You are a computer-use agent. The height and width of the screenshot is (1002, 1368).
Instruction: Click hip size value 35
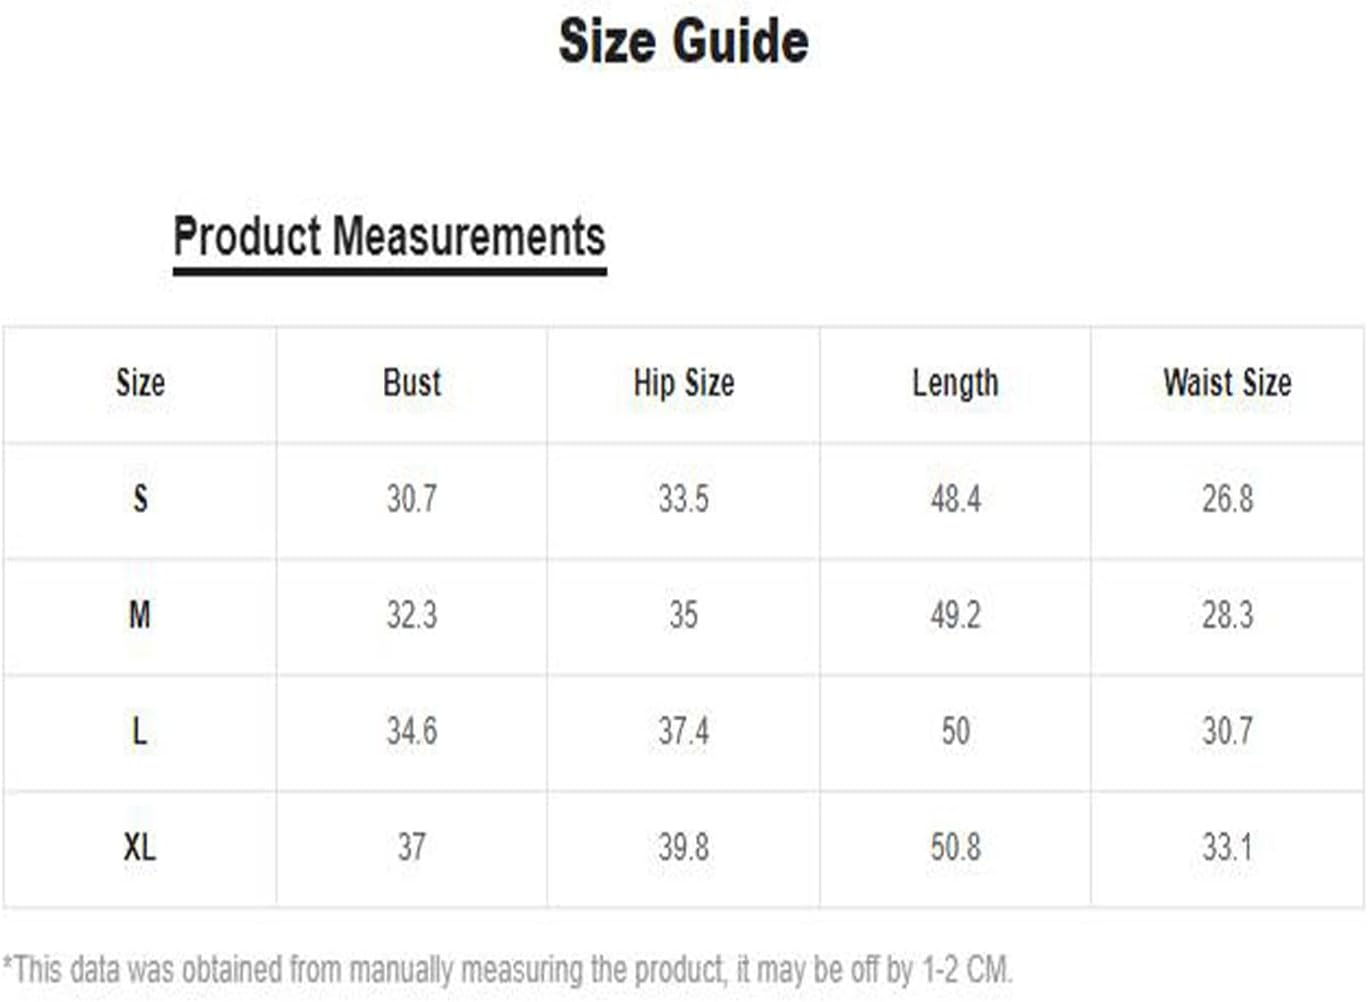(x=684, y=614)
